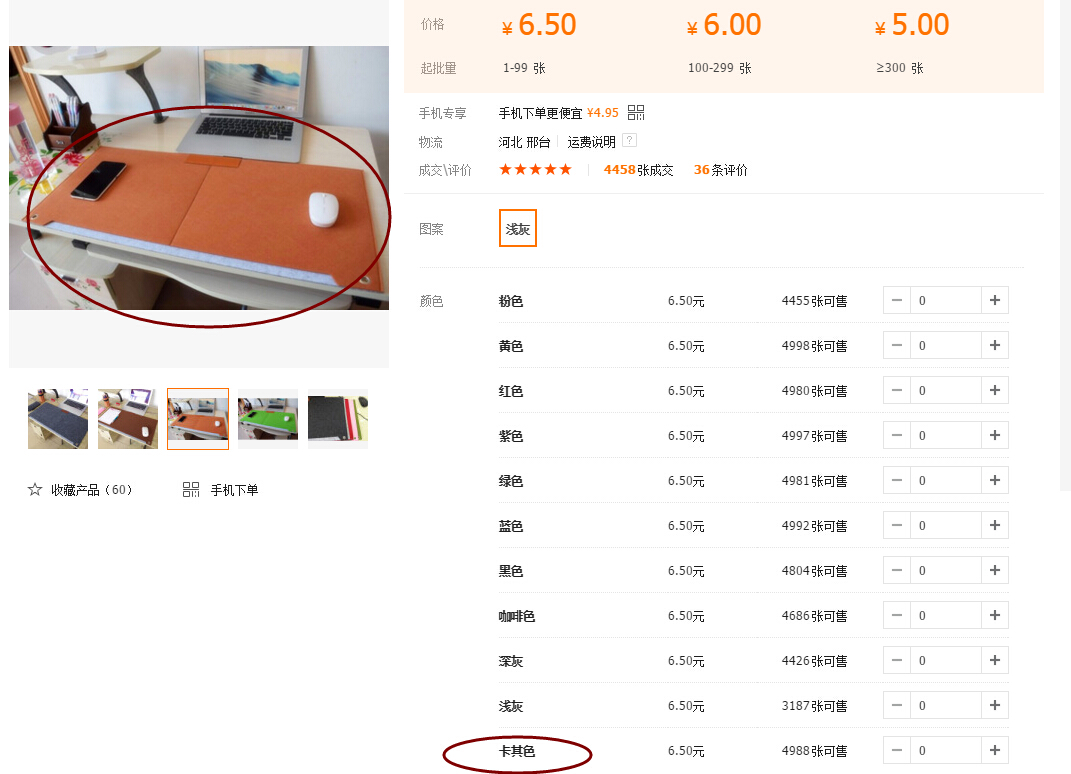Reduce 蓝色 quantity using minus button
This screenshot has width=1071, height=774.
click(x=897, y=526)
